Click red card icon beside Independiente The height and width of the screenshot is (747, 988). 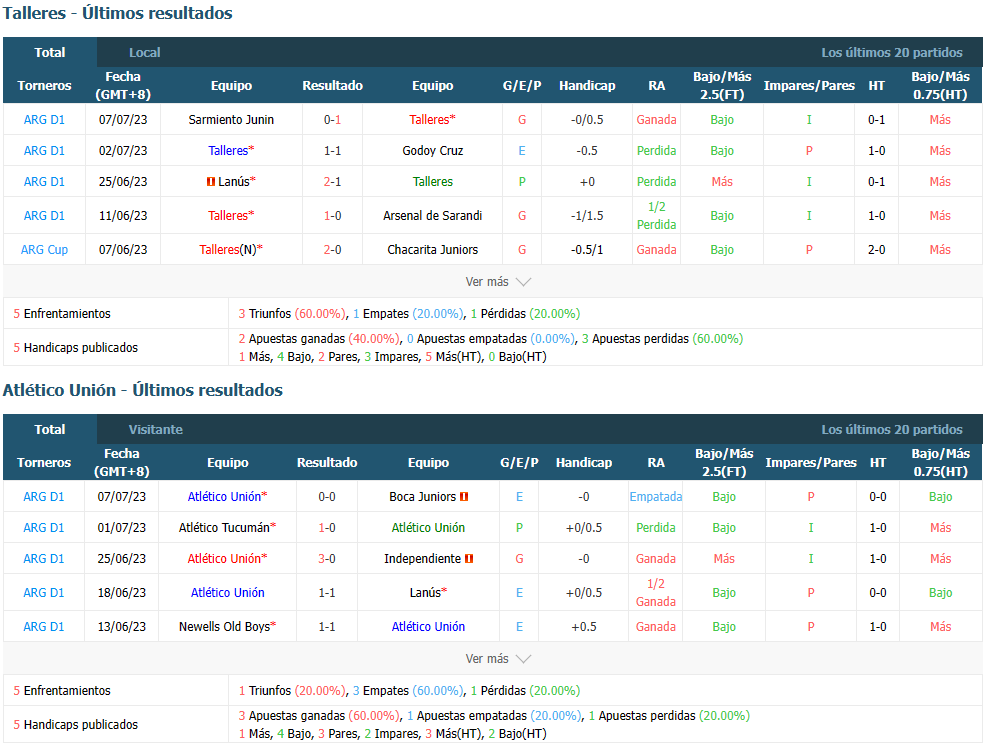tap(469, 558)
